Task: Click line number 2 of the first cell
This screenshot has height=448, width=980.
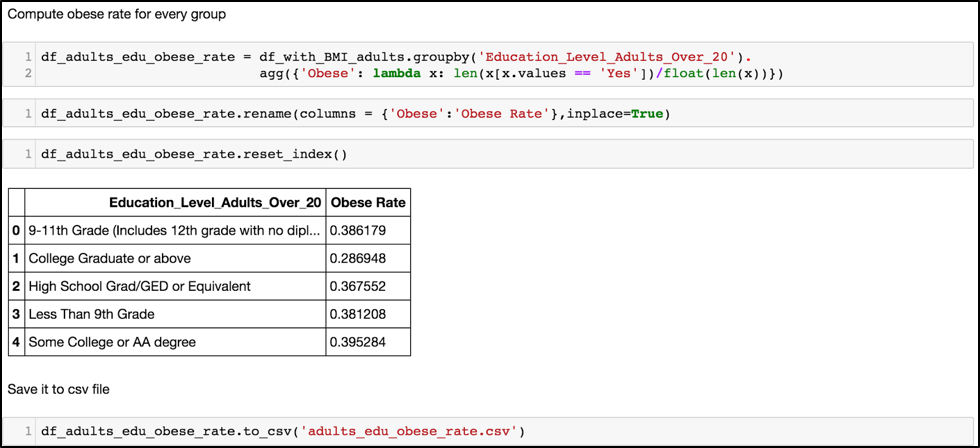Action: [x=28, y=74]
